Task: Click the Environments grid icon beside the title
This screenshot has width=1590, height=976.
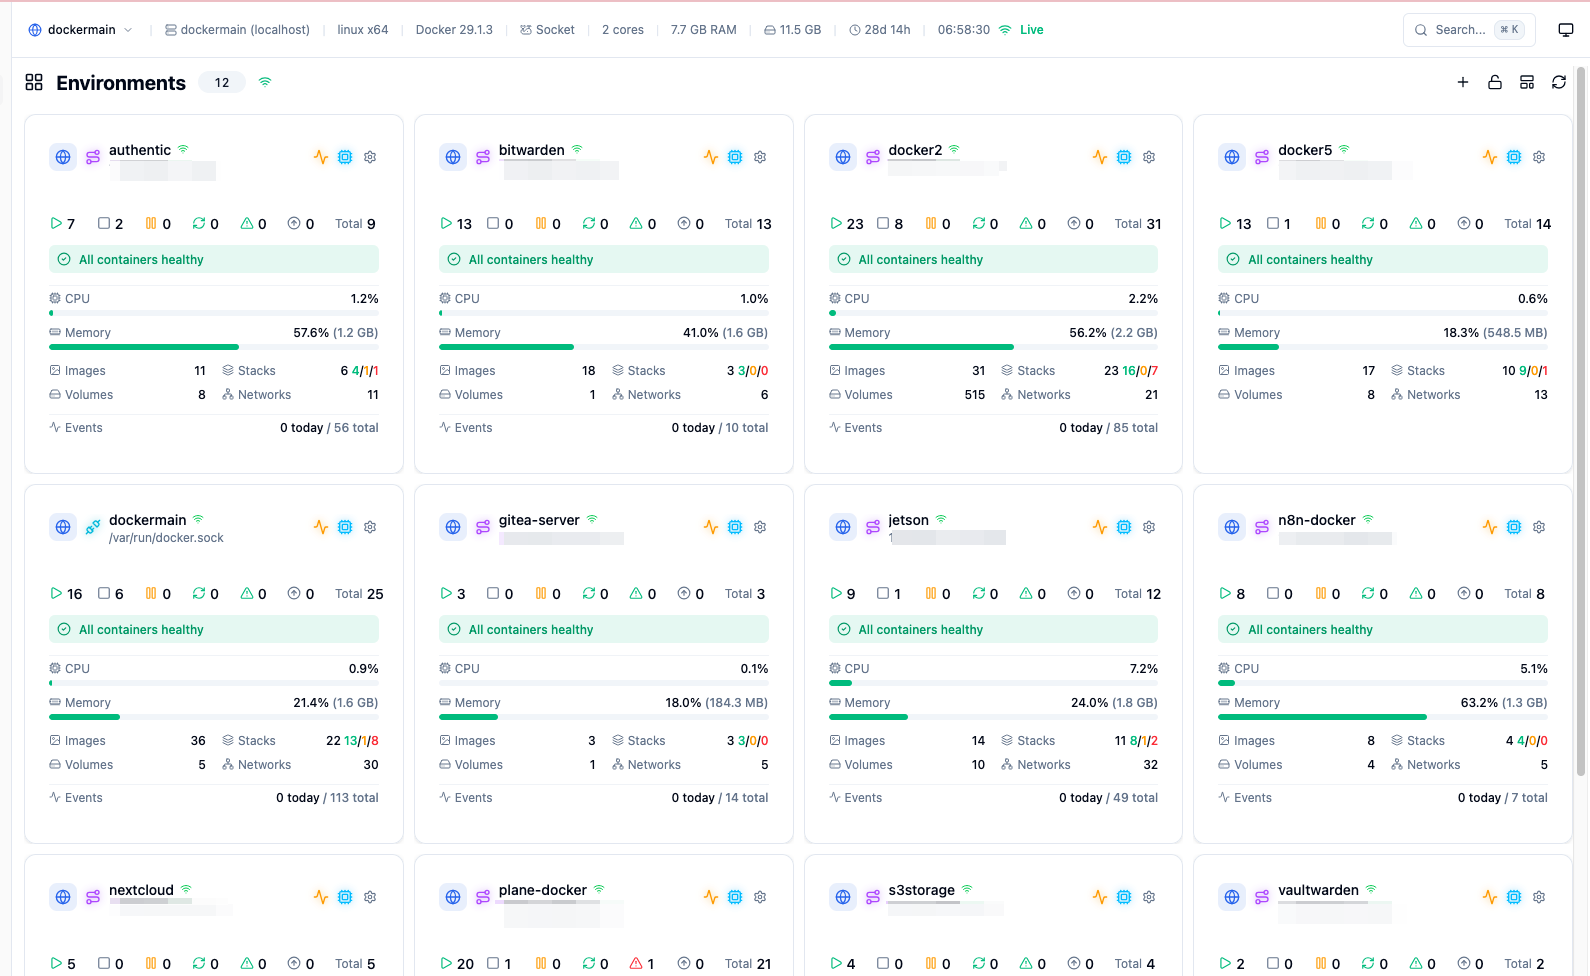Action: (x=34, y=82)
